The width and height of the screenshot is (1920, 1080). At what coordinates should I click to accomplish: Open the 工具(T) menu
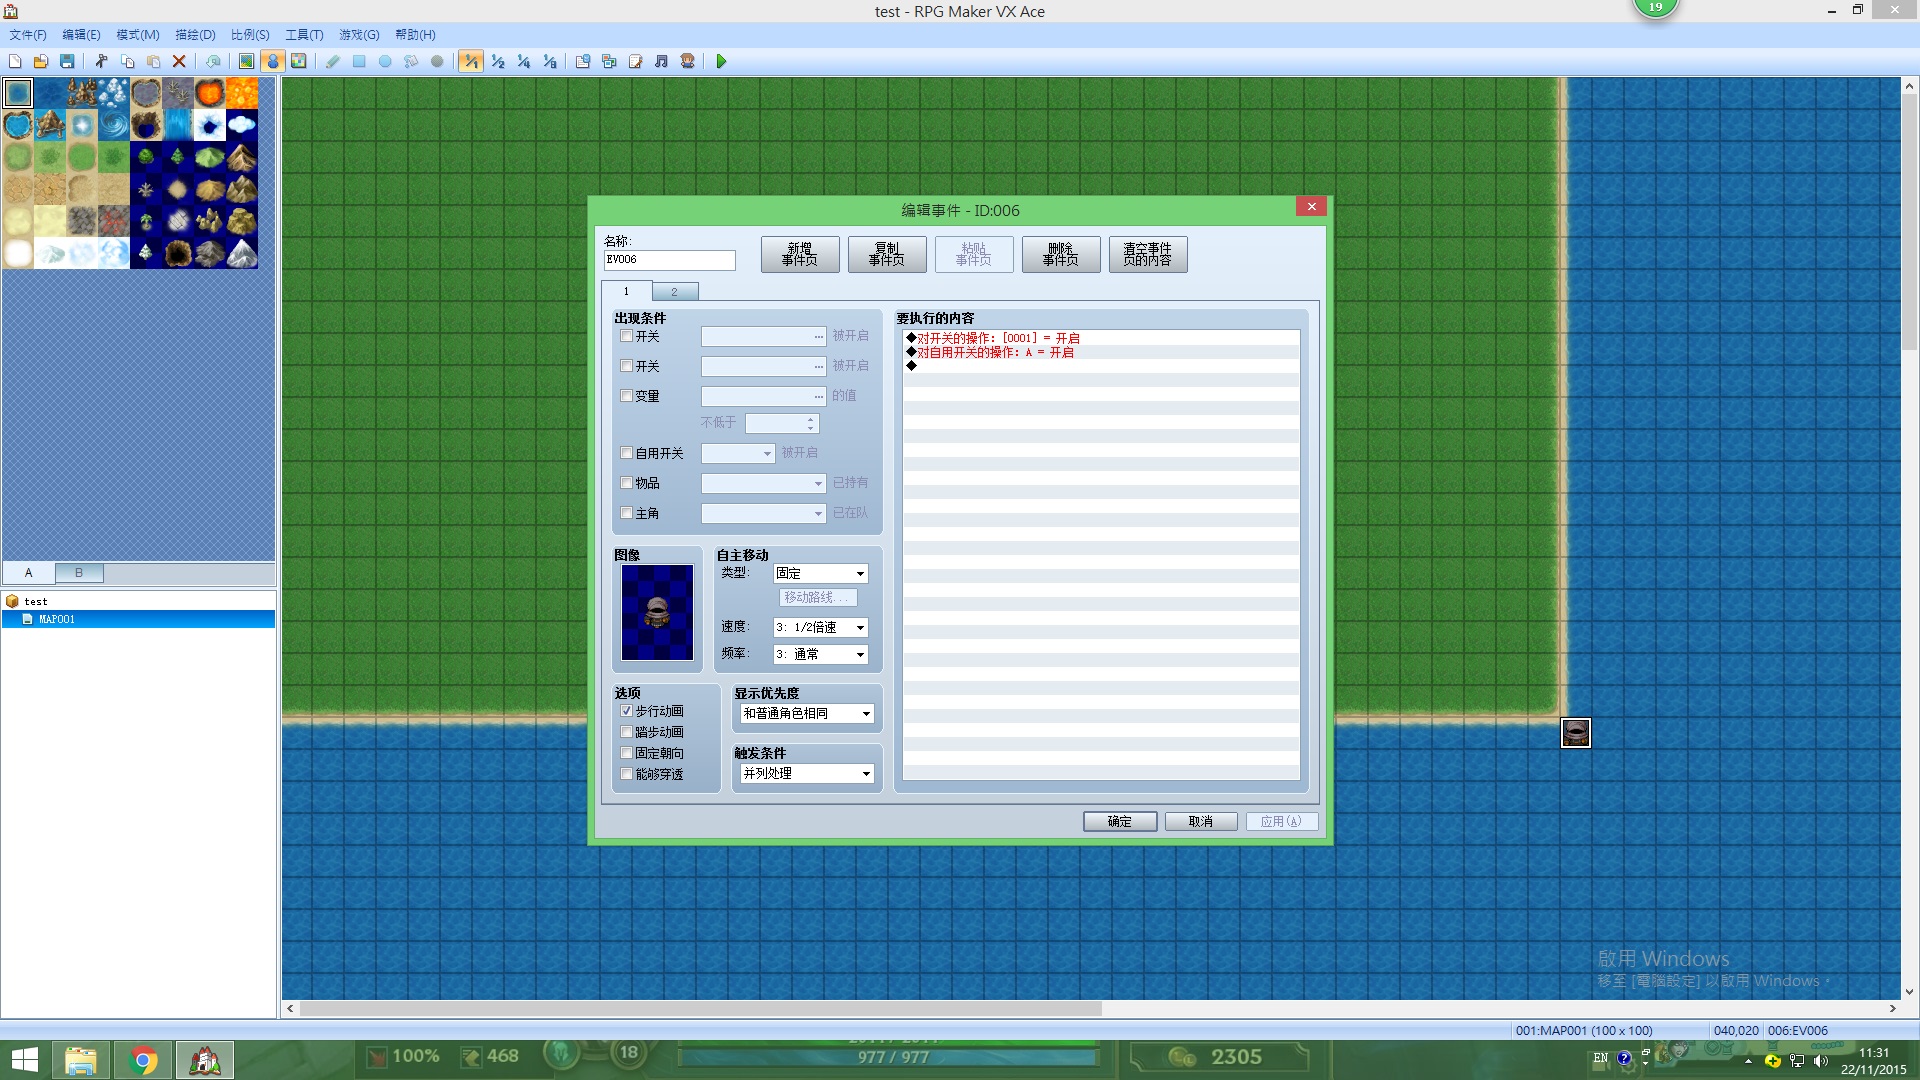point(304,35)
